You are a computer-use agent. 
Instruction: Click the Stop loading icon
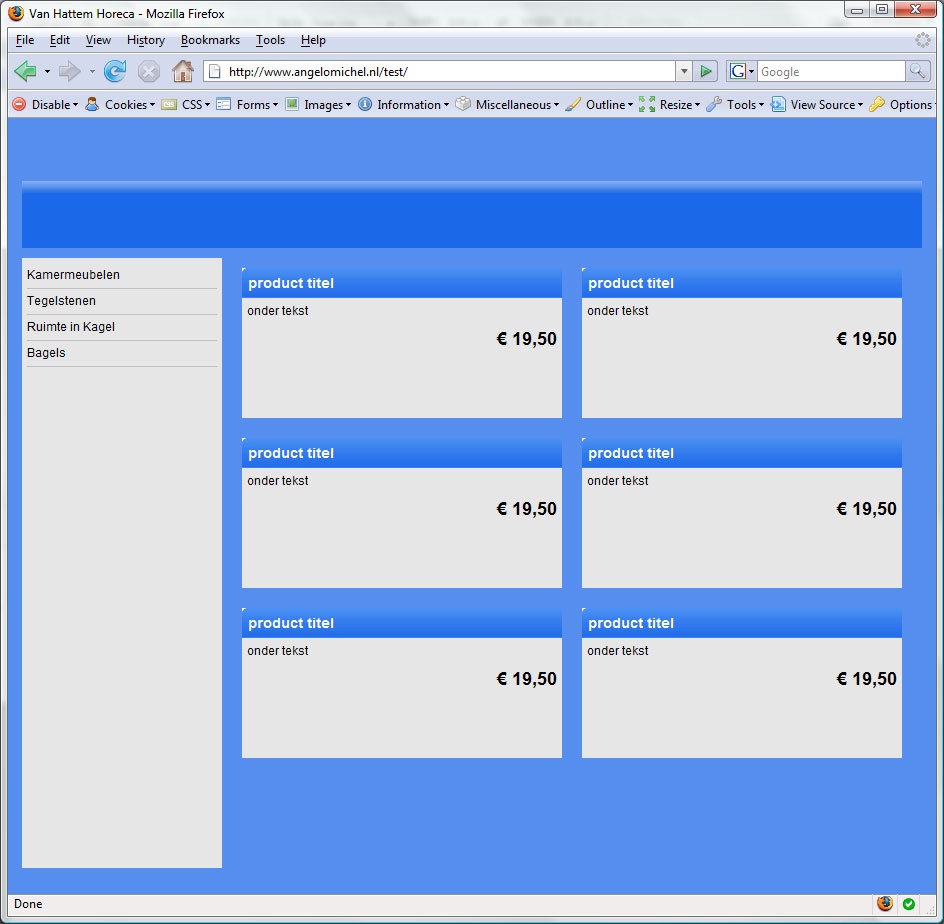click(149, 72)
